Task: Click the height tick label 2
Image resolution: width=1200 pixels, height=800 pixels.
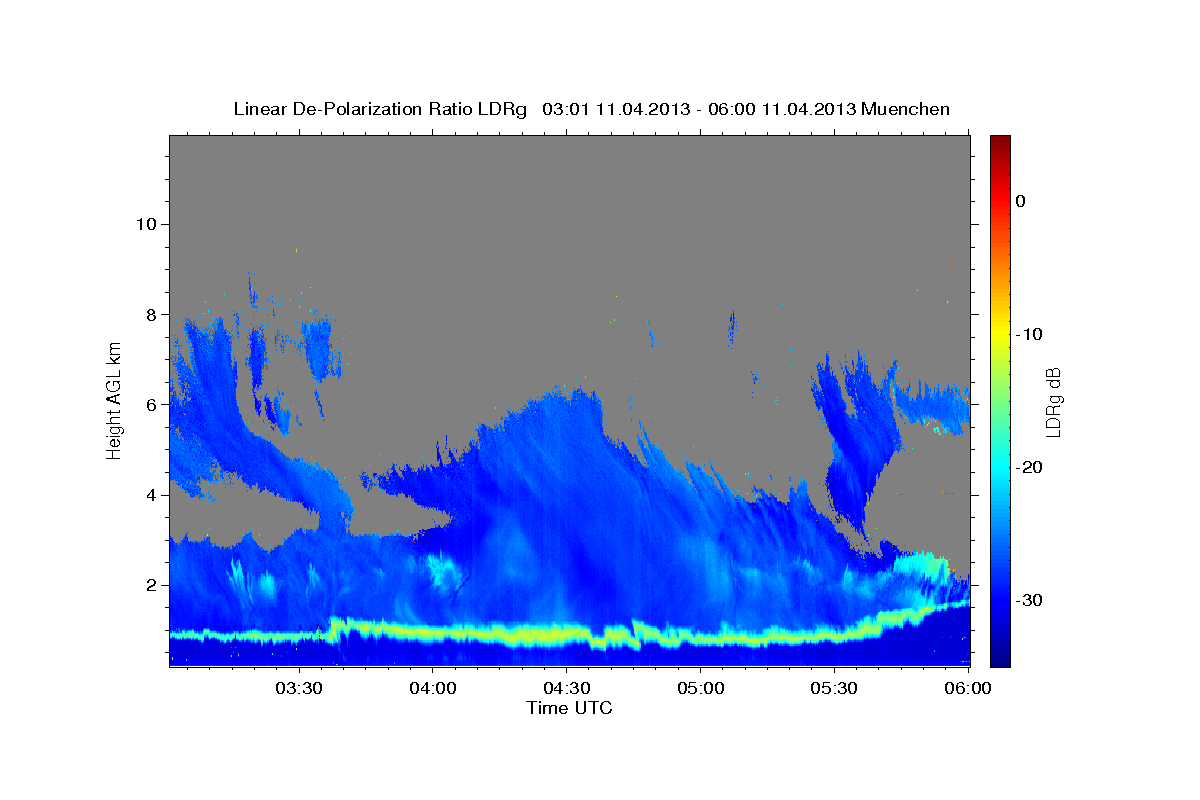Action: pyautogui.click(x=151, y=585)
